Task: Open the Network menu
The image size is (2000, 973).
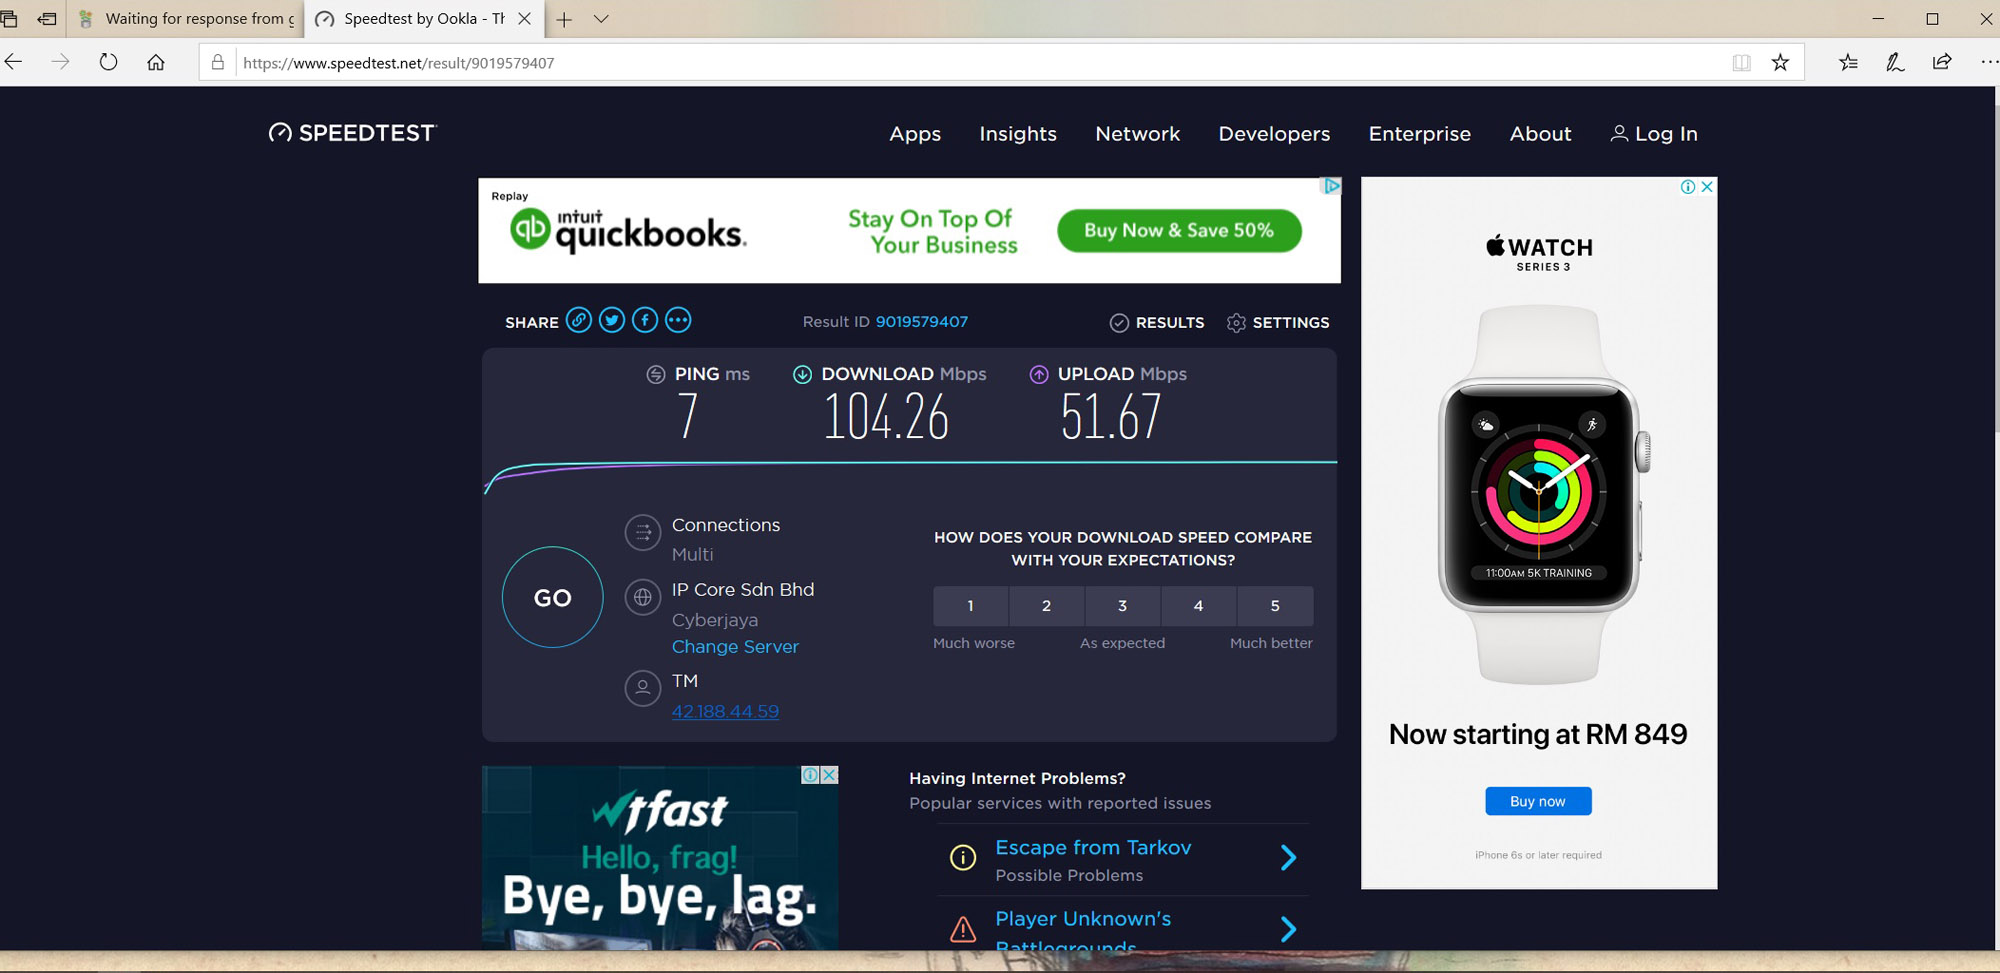Action: tap(1137, 134)
